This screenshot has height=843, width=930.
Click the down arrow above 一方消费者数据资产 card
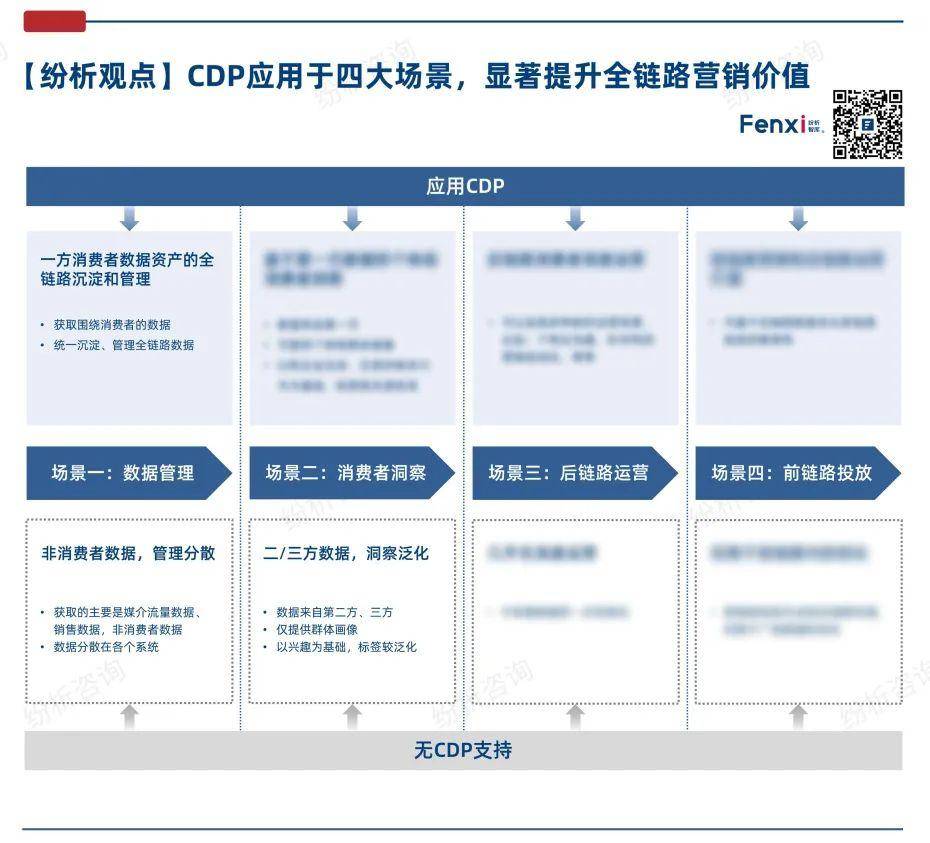pyautogui.click(x=129, y=219)
